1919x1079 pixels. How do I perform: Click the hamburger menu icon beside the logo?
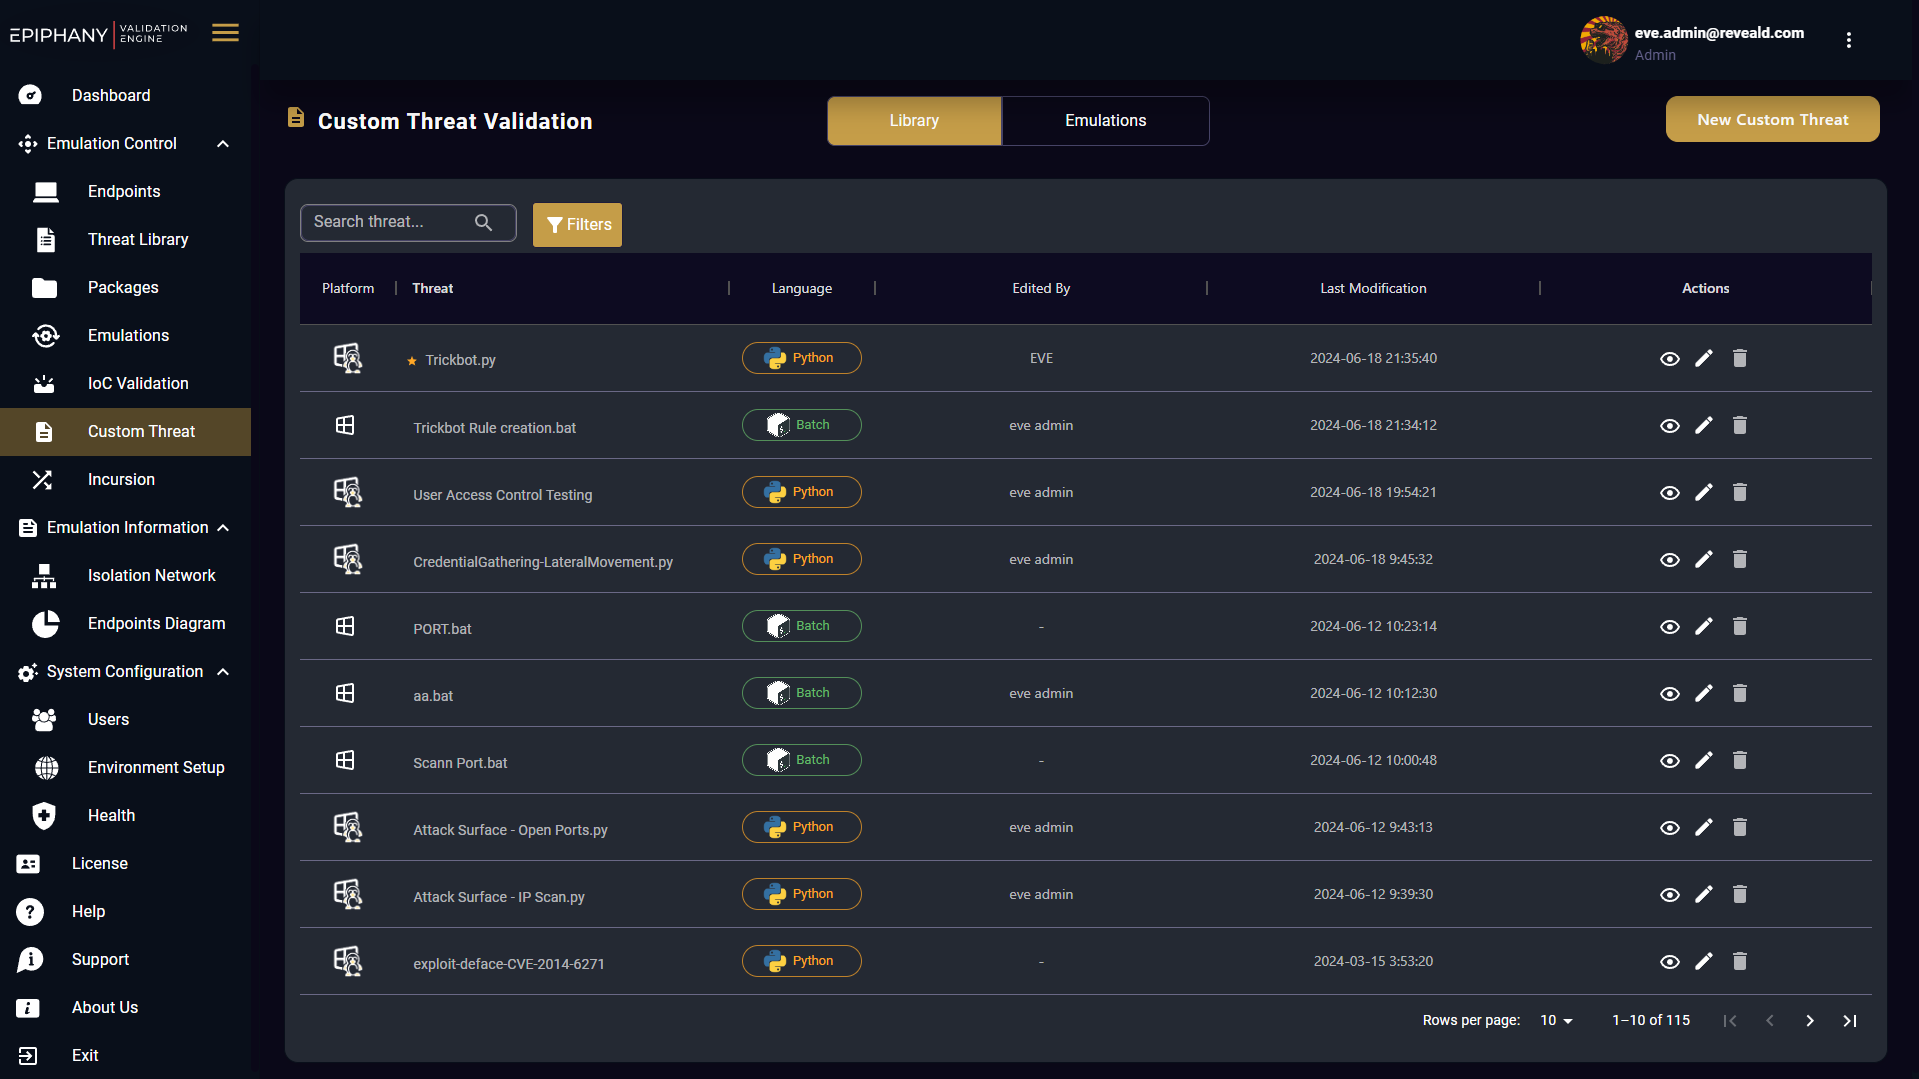point(225,33)
